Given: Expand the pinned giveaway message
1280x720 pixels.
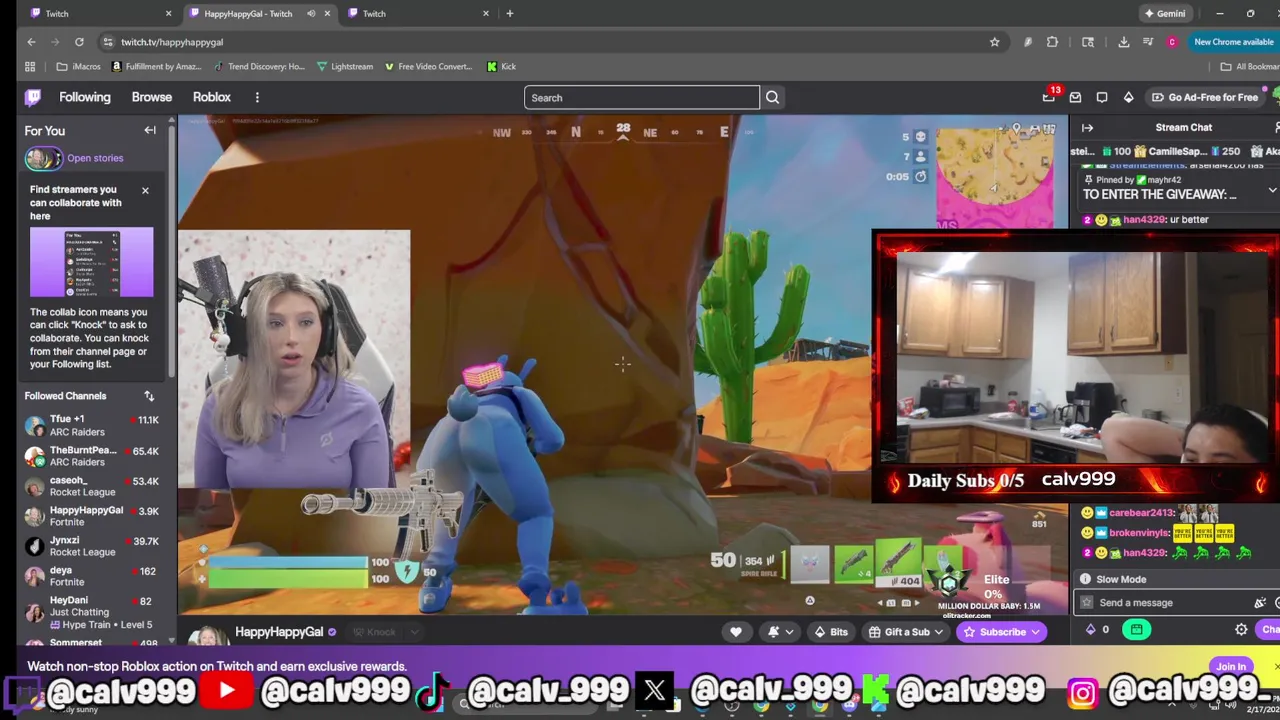Looking at the screenshot, I should click(1272, 190).
